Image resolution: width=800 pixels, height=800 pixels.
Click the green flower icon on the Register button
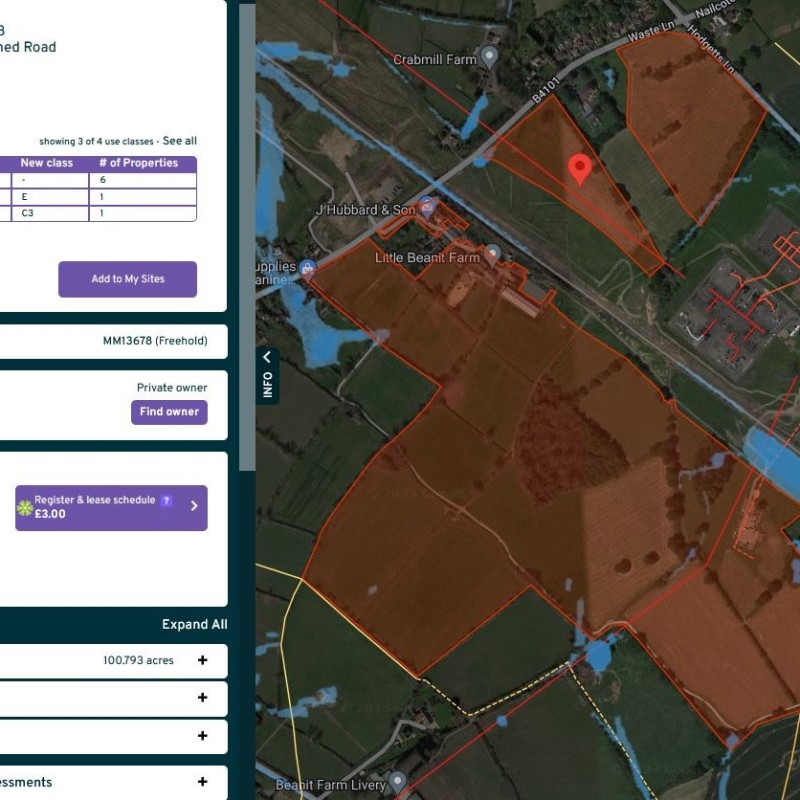point(25,508)
